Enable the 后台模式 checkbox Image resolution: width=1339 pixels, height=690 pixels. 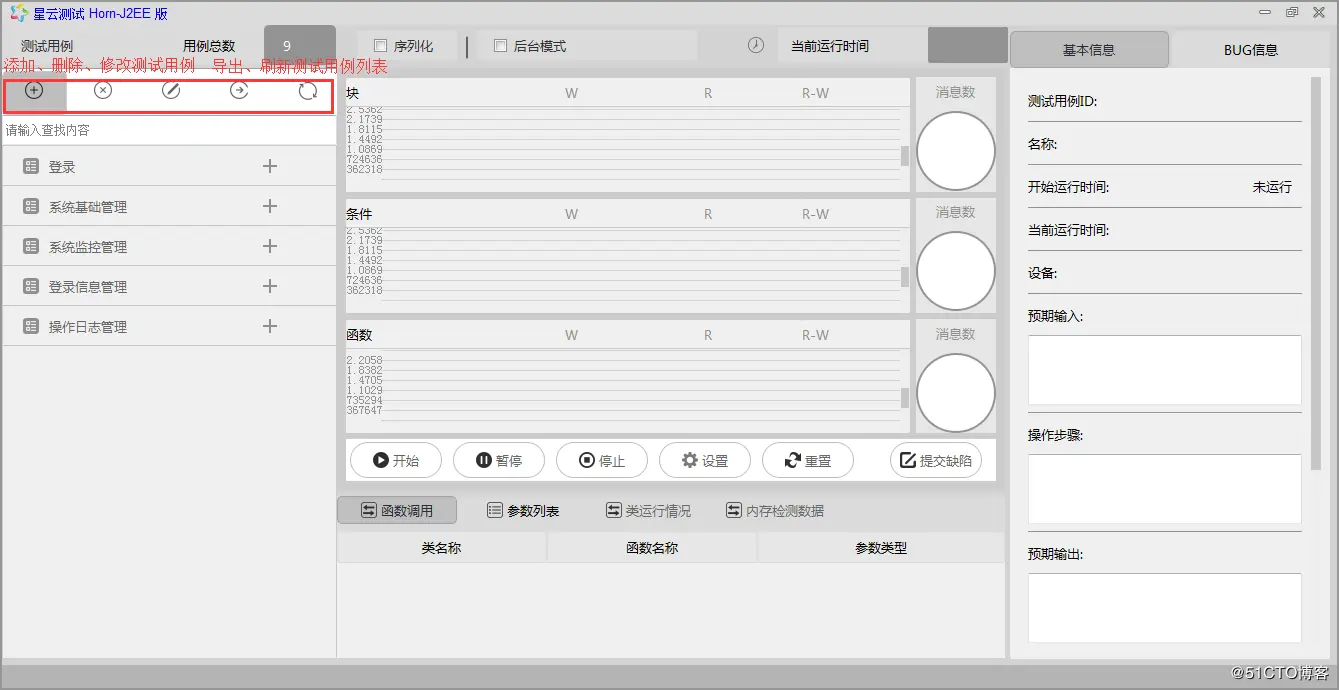(500, 46)
